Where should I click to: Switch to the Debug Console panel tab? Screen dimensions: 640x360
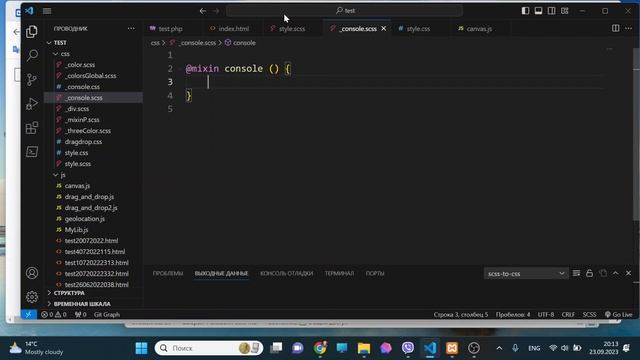tap(287, 273)
